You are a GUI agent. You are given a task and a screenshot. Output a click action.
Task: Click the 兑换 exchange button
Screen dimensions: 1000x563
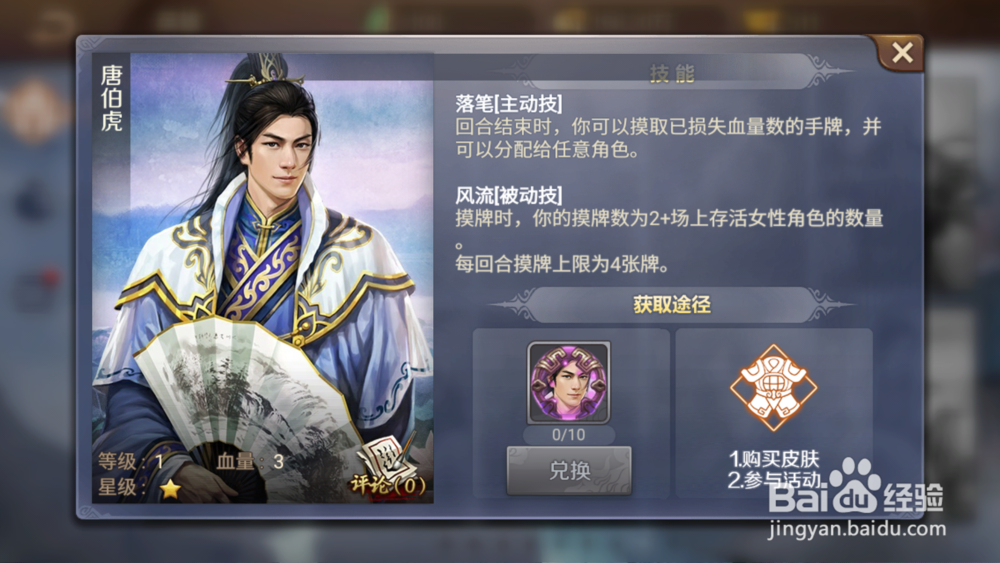tap(569, 471)
